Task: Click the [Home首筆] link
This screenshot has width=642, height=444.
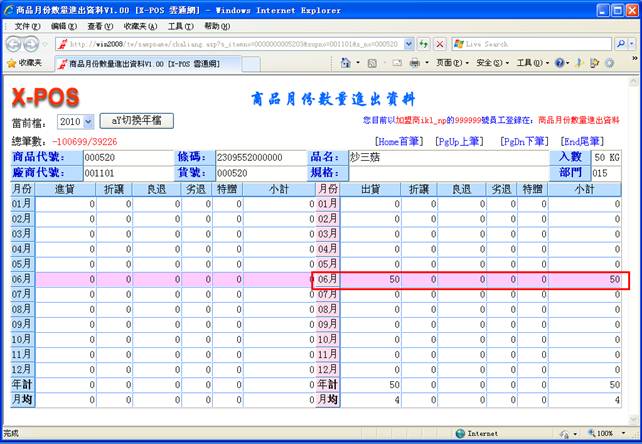Action: pyautogui.click(x=402, y=142)
